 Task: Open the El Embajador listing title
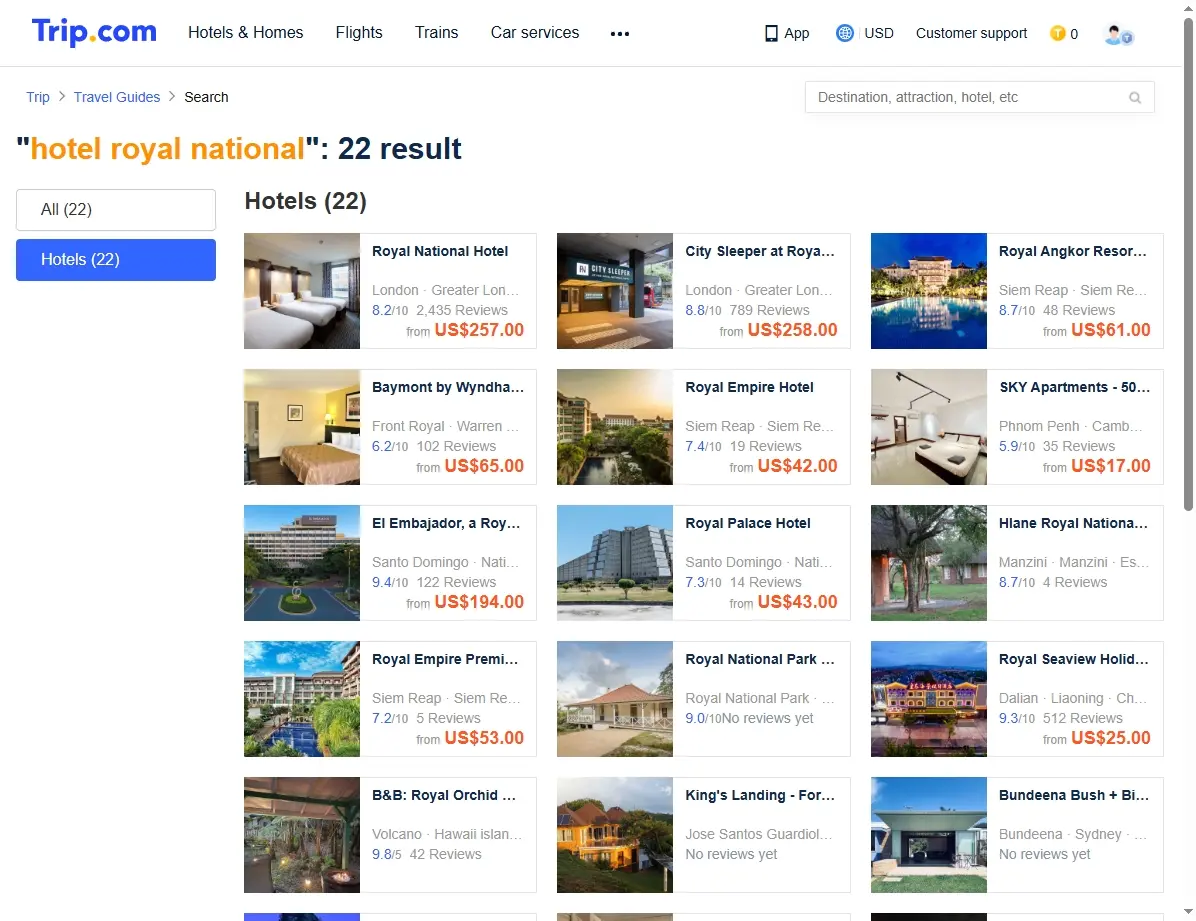(x=445, y=523)
